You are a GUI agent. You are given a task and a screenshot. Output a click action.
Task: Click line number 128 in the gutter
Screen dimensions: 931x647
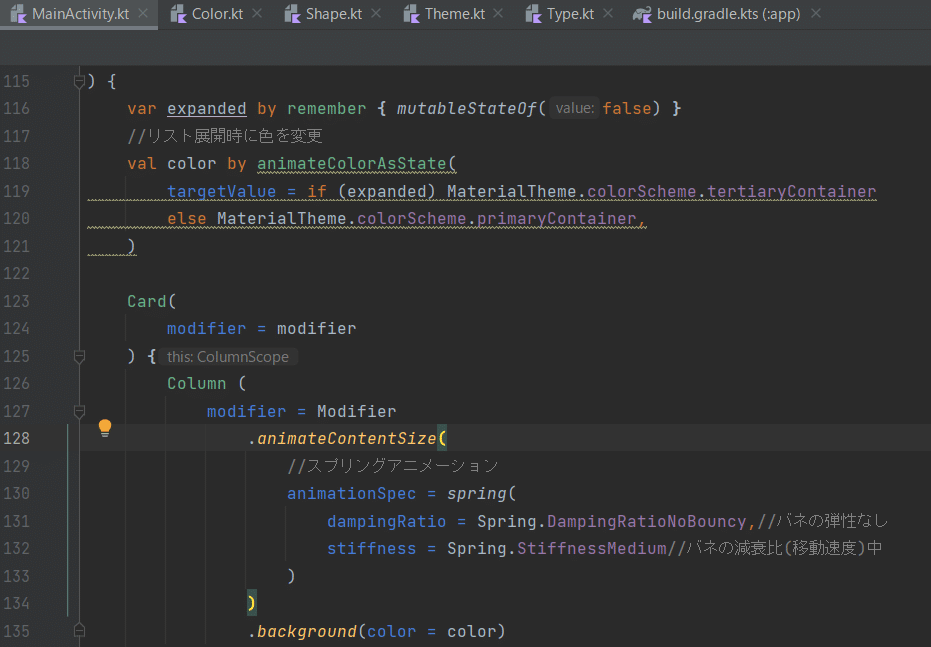coord(17,438)
